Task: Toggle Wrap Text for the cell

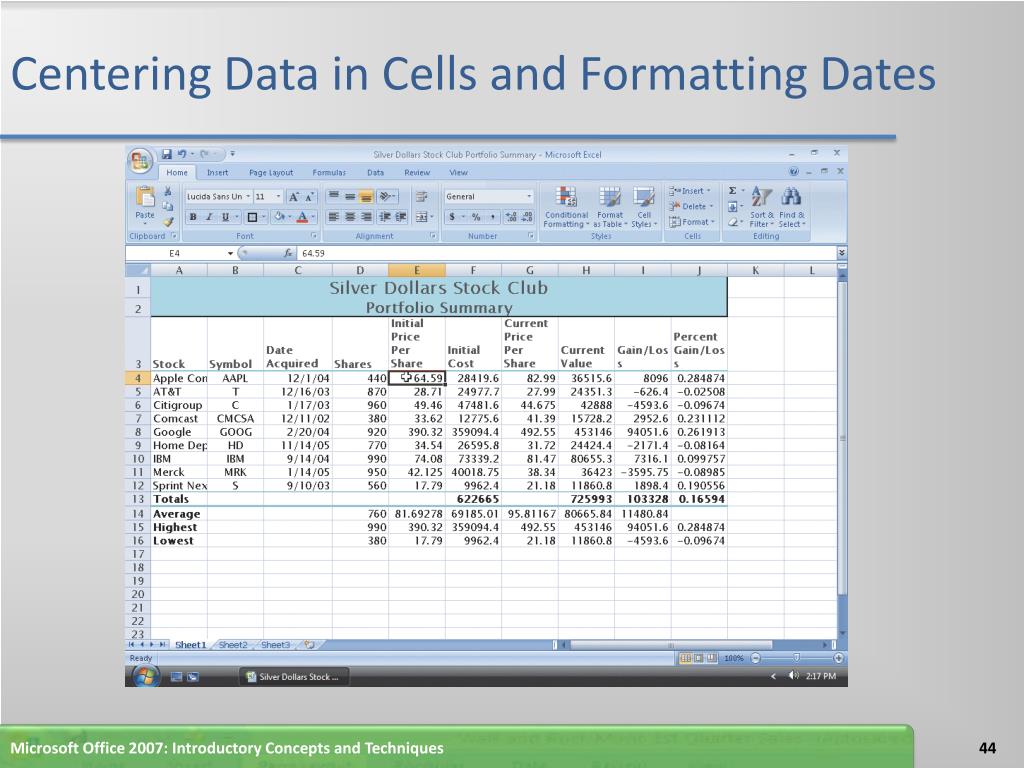Action: (x=421, y=197)
